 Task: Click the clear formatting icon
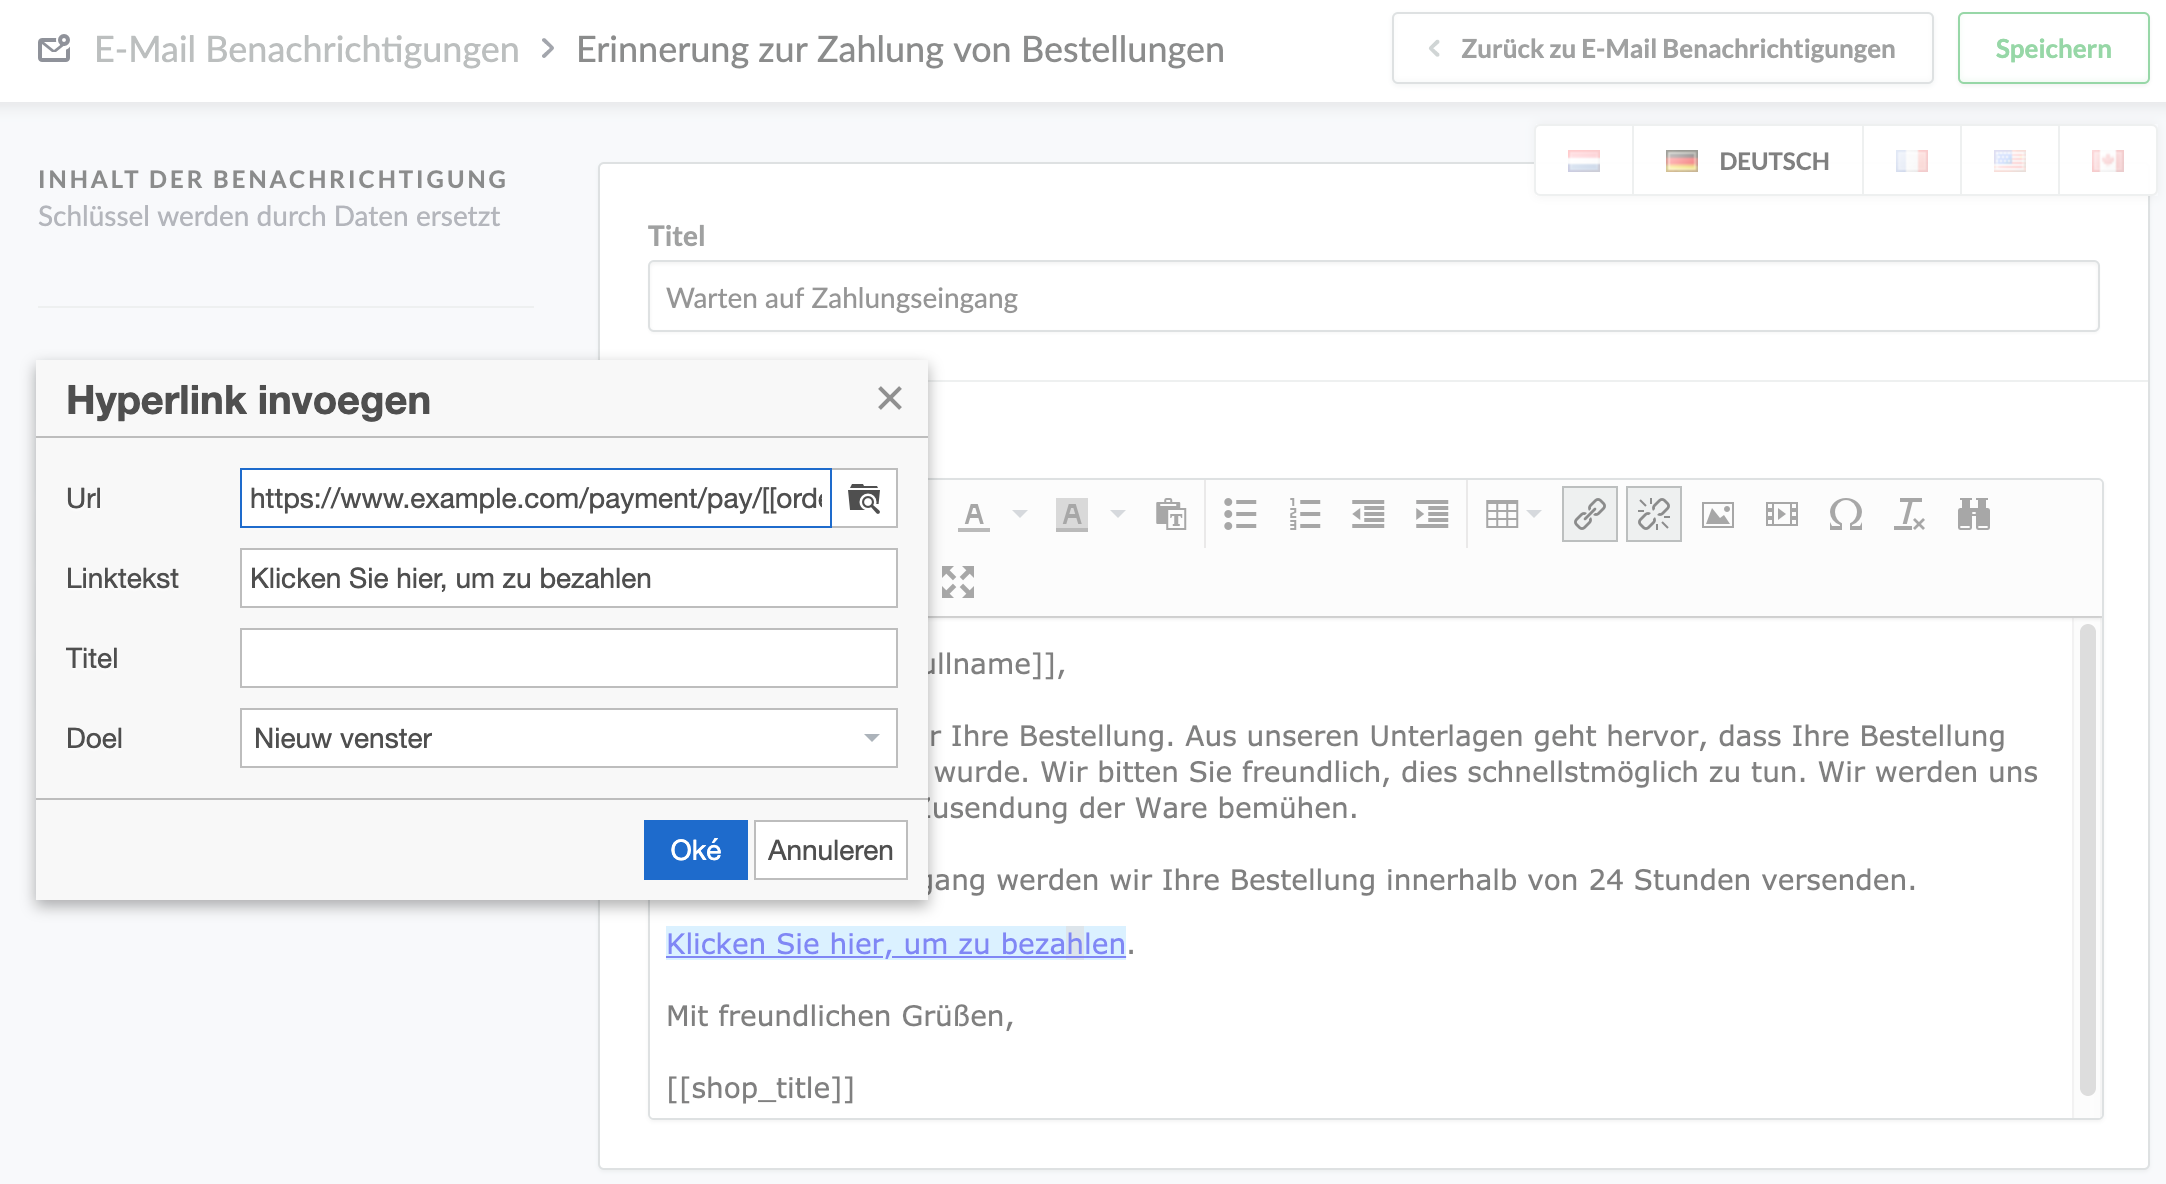tap(1910, 515)
